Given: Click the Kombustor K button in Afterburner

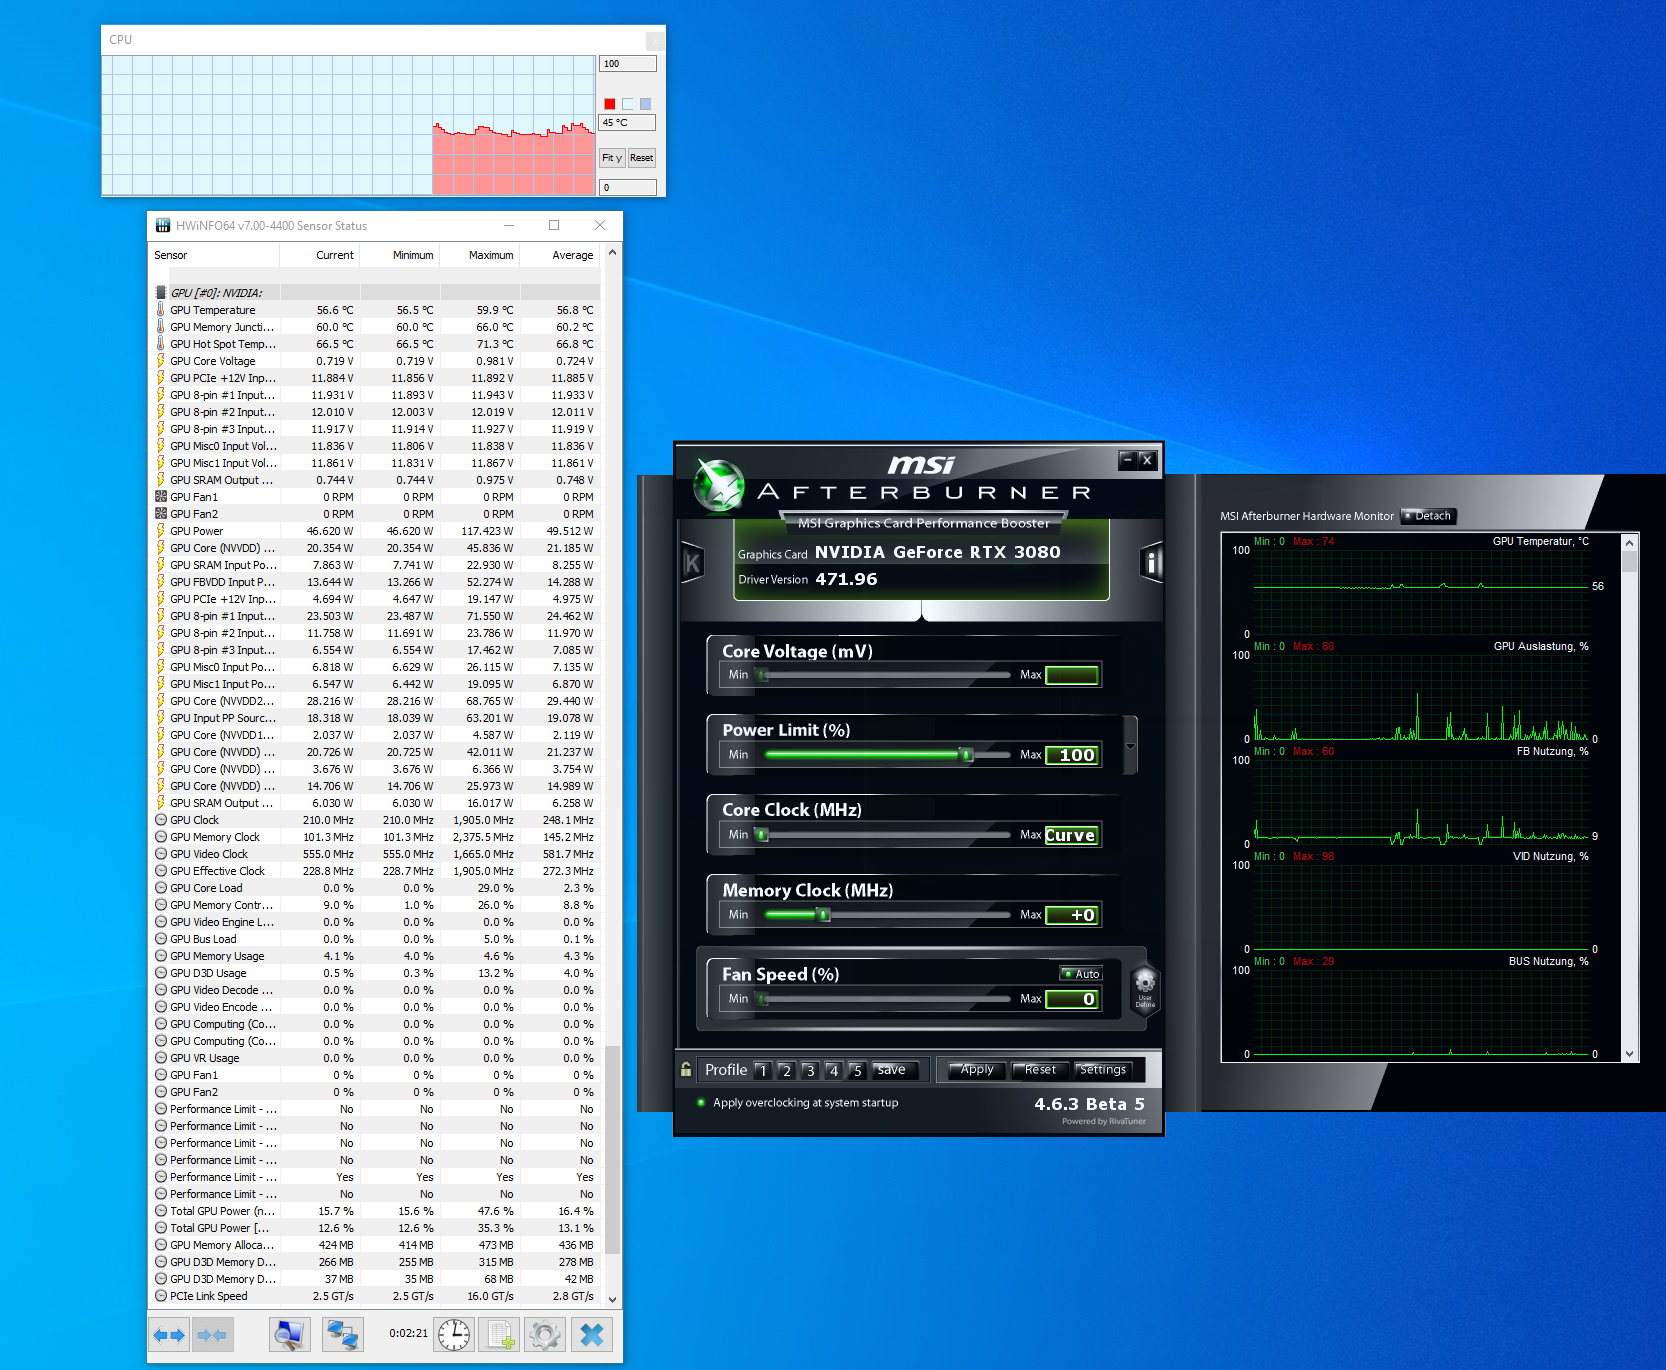Looking at the screenshot, I should coord(692,564).
